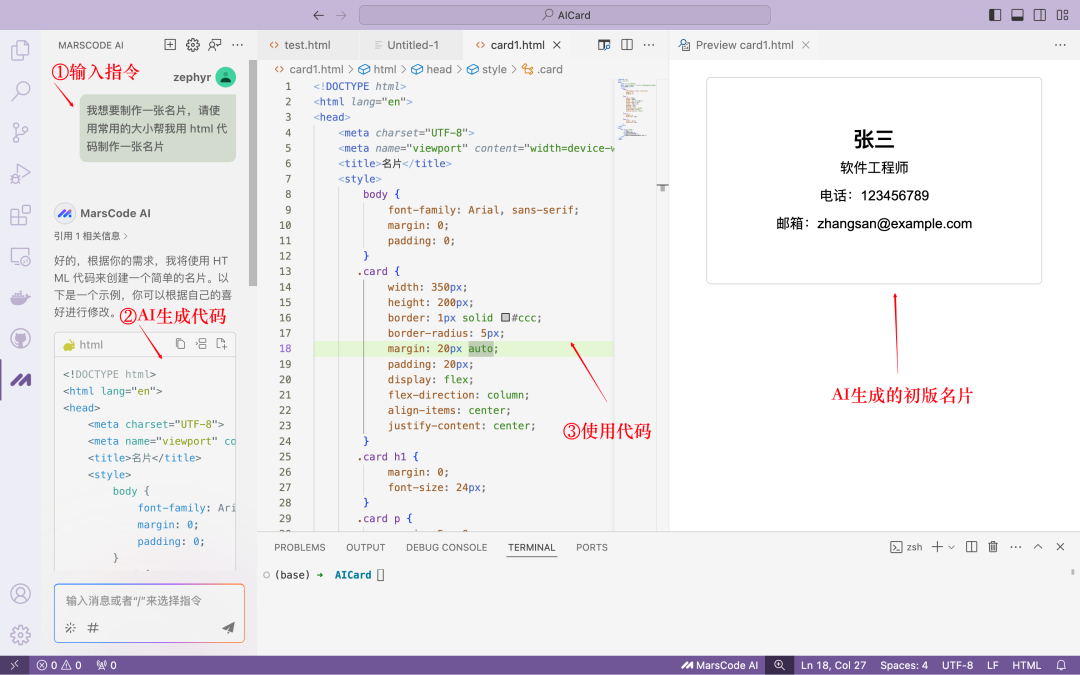Image resolution: width=1080 pixels, height=675 pixels.
Task: Toggle the primary sidebar layout button
Action: coord(994,15)
